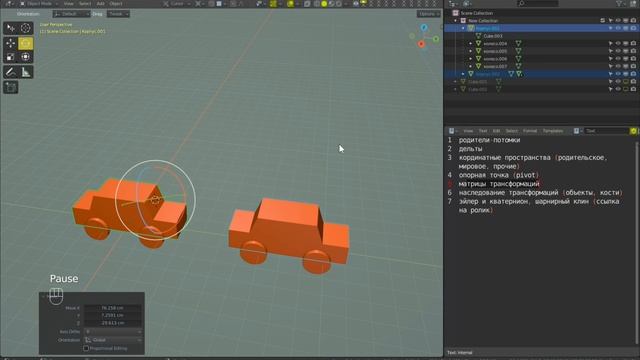Viewport: 640px width, 360px height.
Task: Choose the combined Transform tool
Action: click(25, 57)
